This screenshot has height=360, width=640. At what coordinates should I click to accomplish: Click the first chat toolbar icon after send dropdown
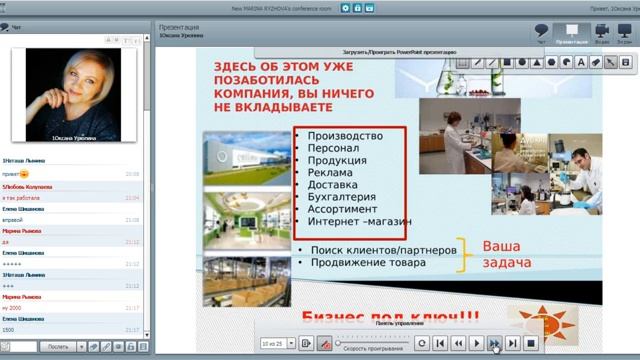click(x=93, y=347)
